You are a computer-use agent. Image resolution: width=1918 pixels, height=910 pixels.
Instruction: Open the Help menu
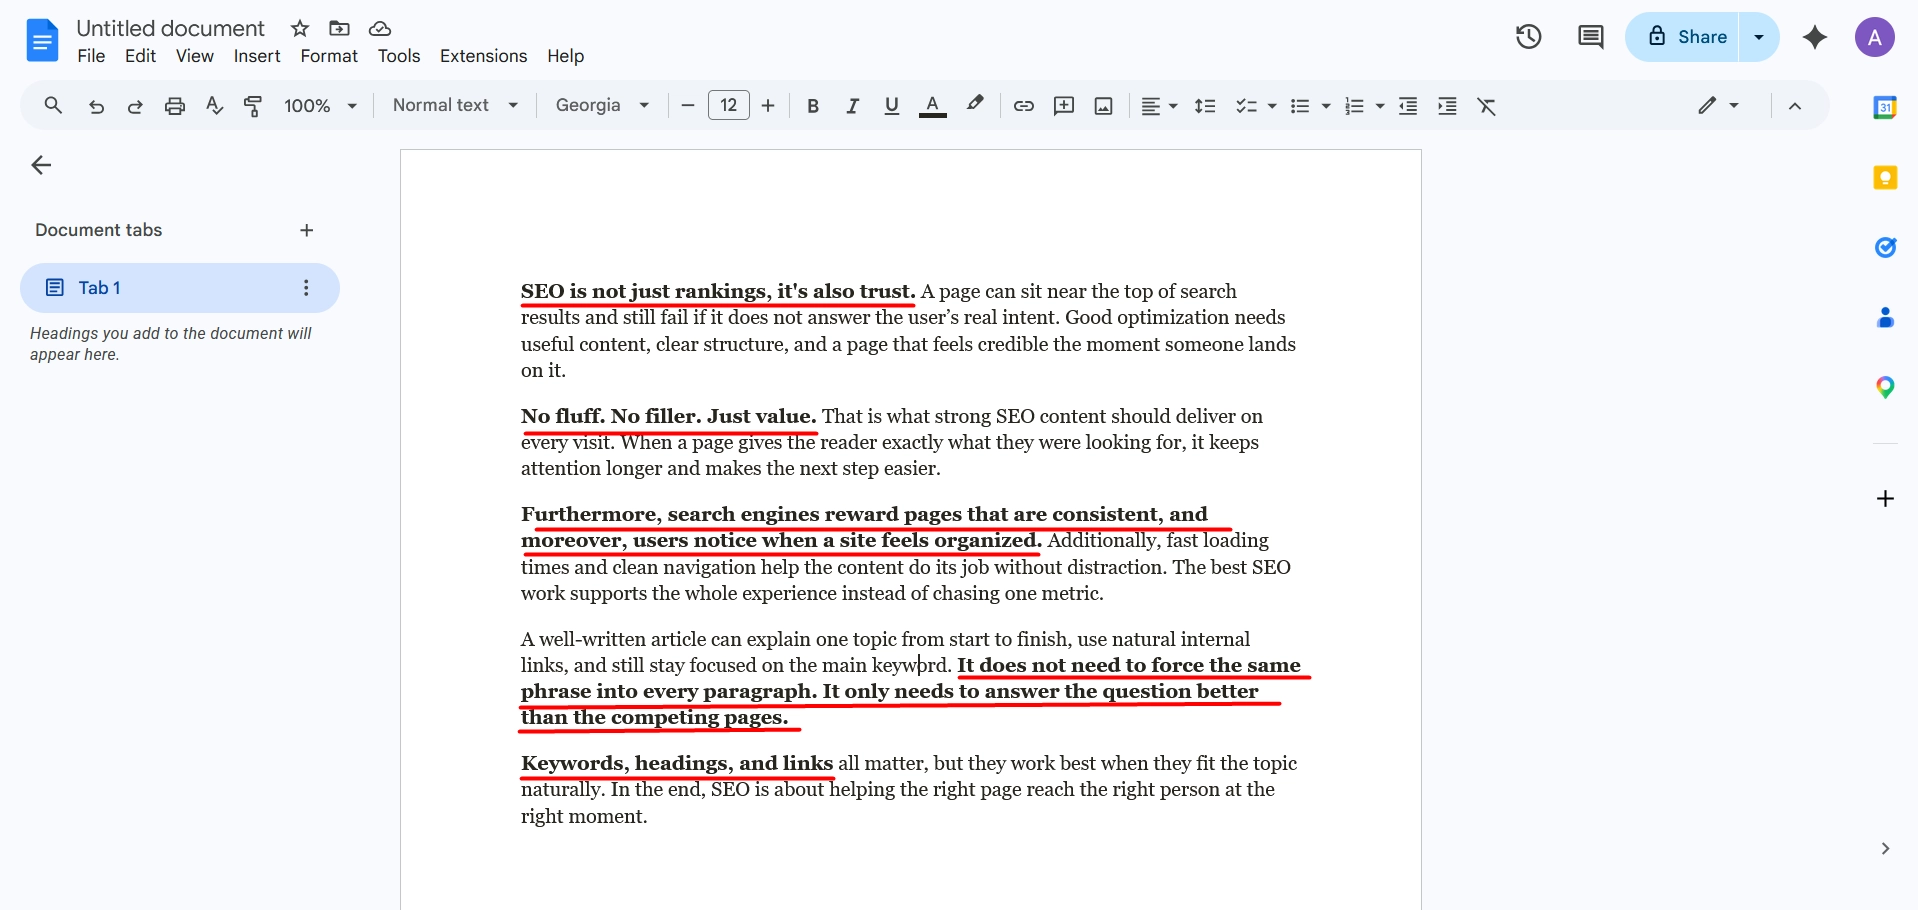(x=565, y=56)
